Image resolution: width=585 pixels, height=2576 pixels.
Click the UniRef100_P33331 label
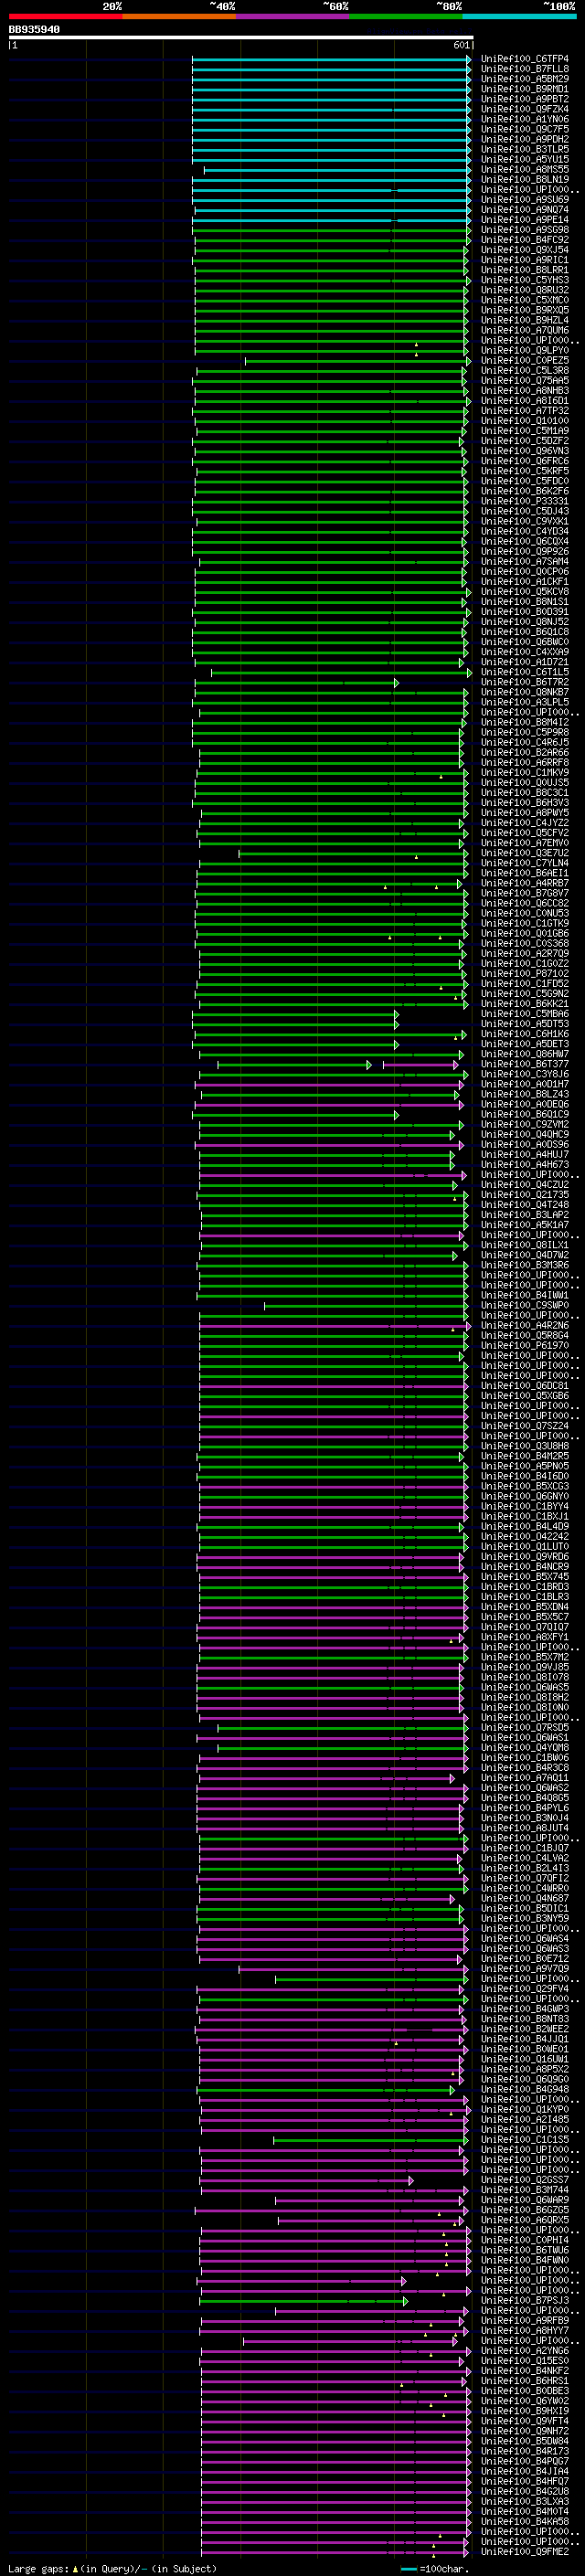pyautogui.click(x=525, y=502)
